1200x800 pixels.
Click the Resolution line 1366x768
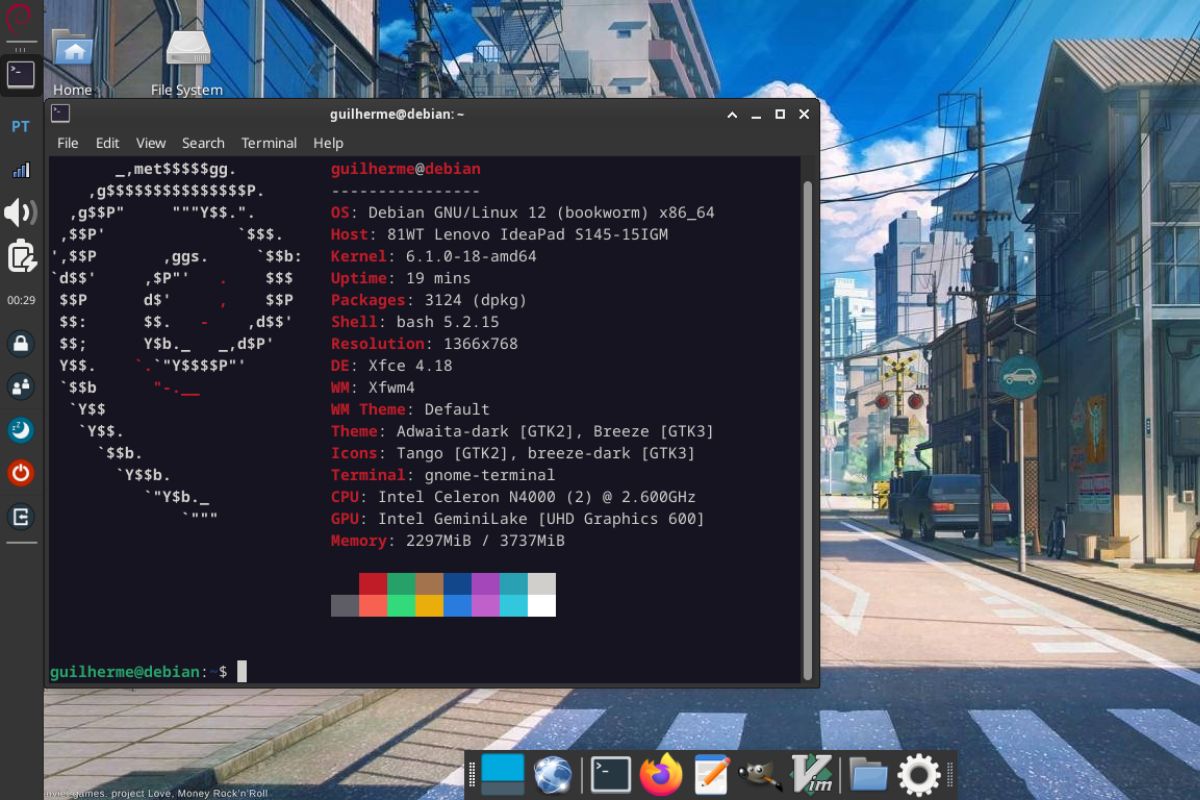click(424, 345)
